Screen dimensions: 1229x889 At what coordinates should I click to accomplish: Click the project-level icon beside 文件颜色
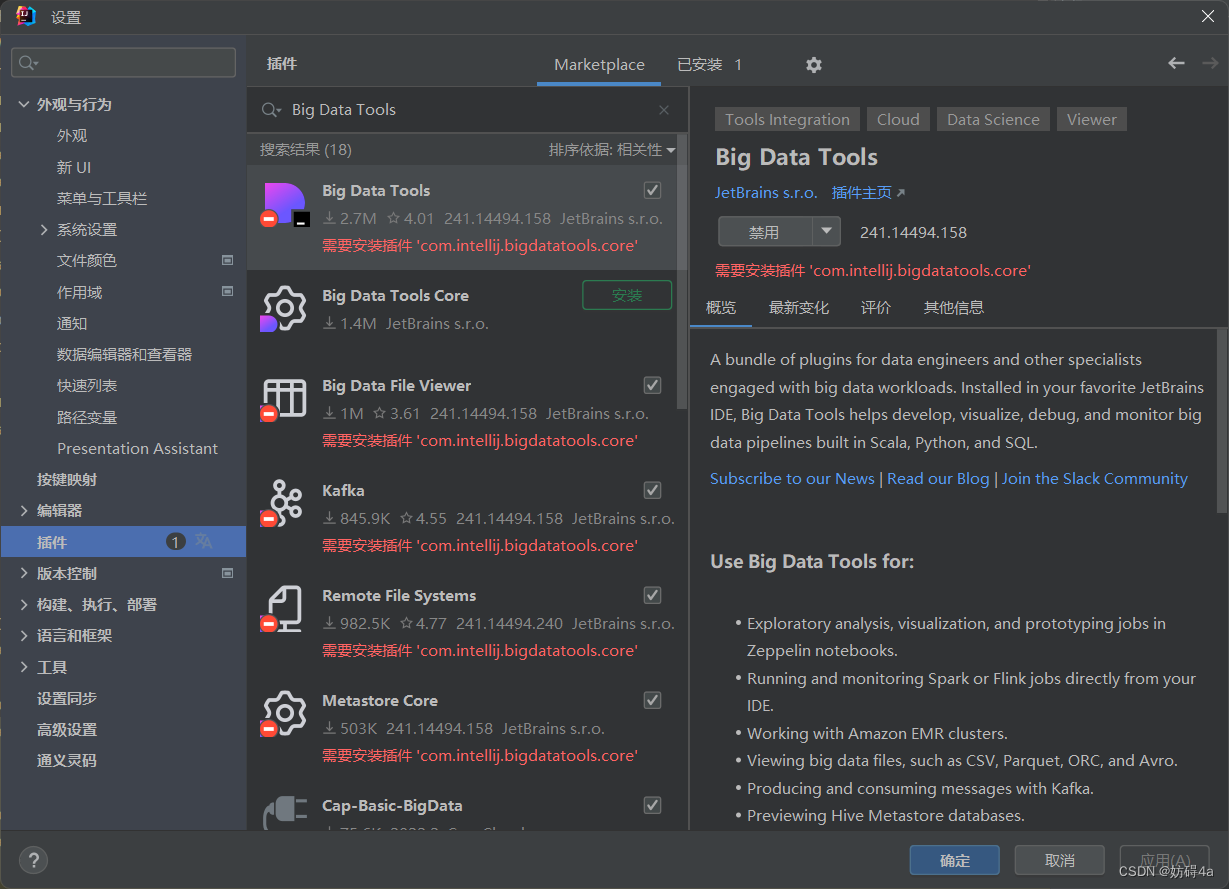click(227, 260)
